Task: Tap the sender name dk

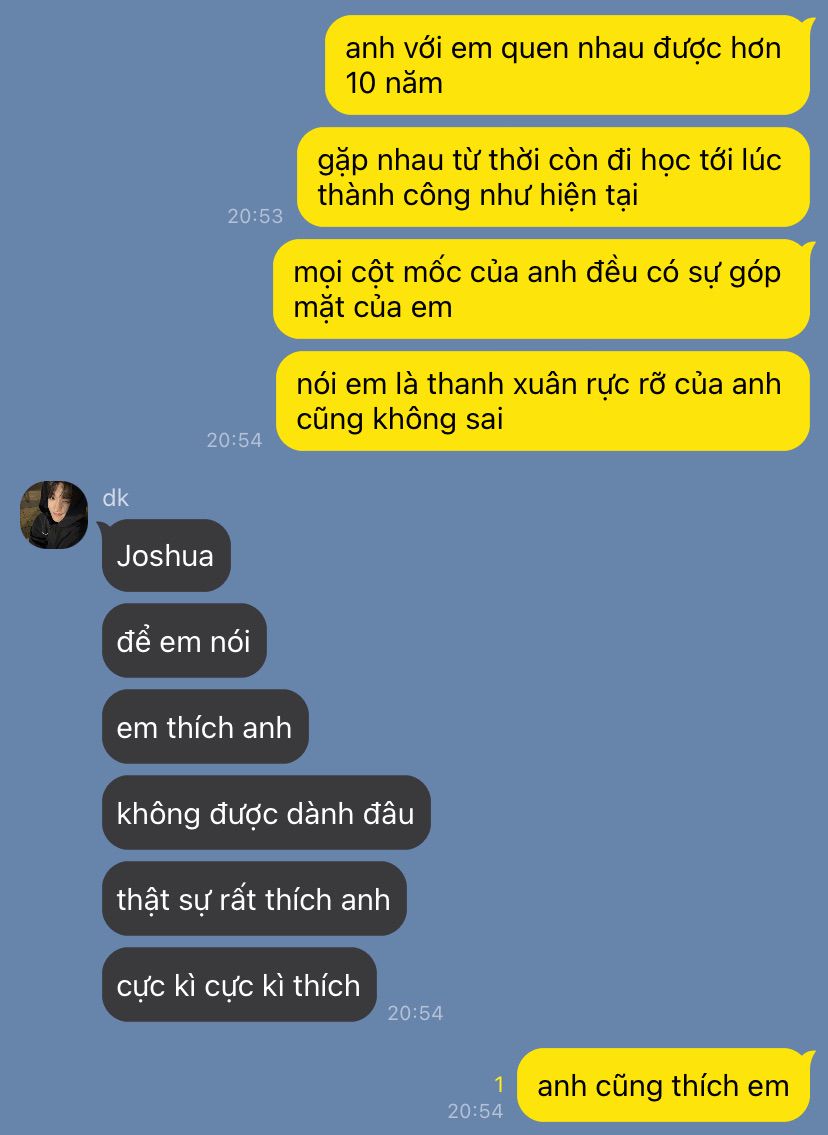Action: tap(116, 498)
